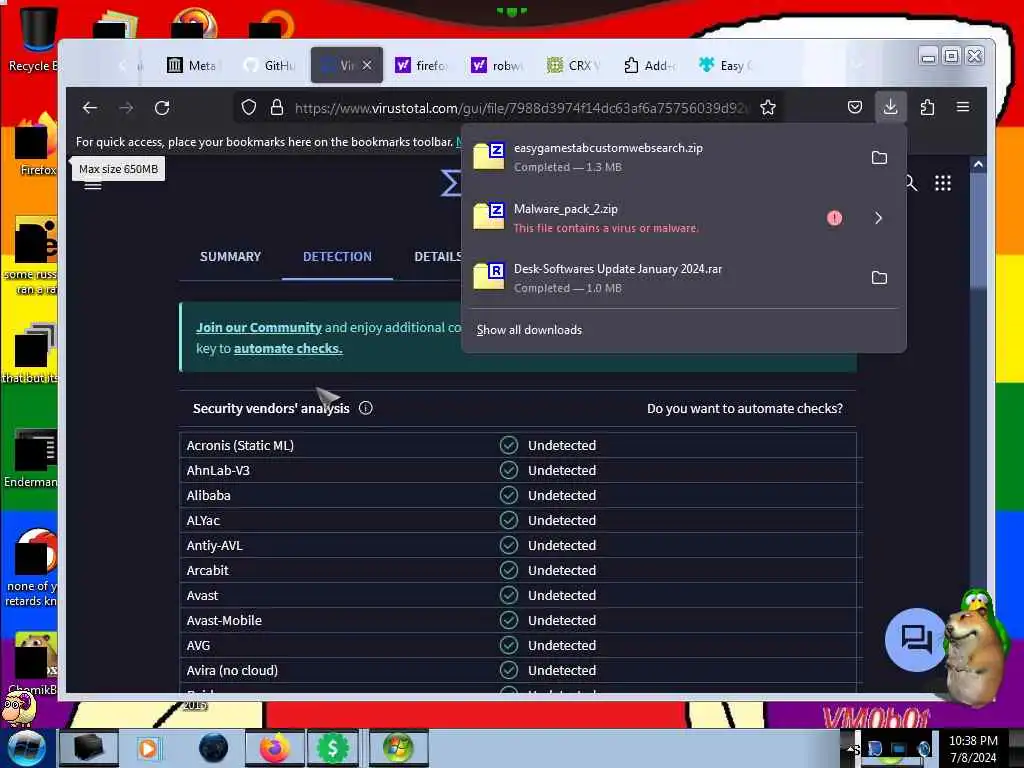This screenshot has height=768, width=1024.
Task: Open the dark globe taskbar icon
Action: [x=214, y=748]
